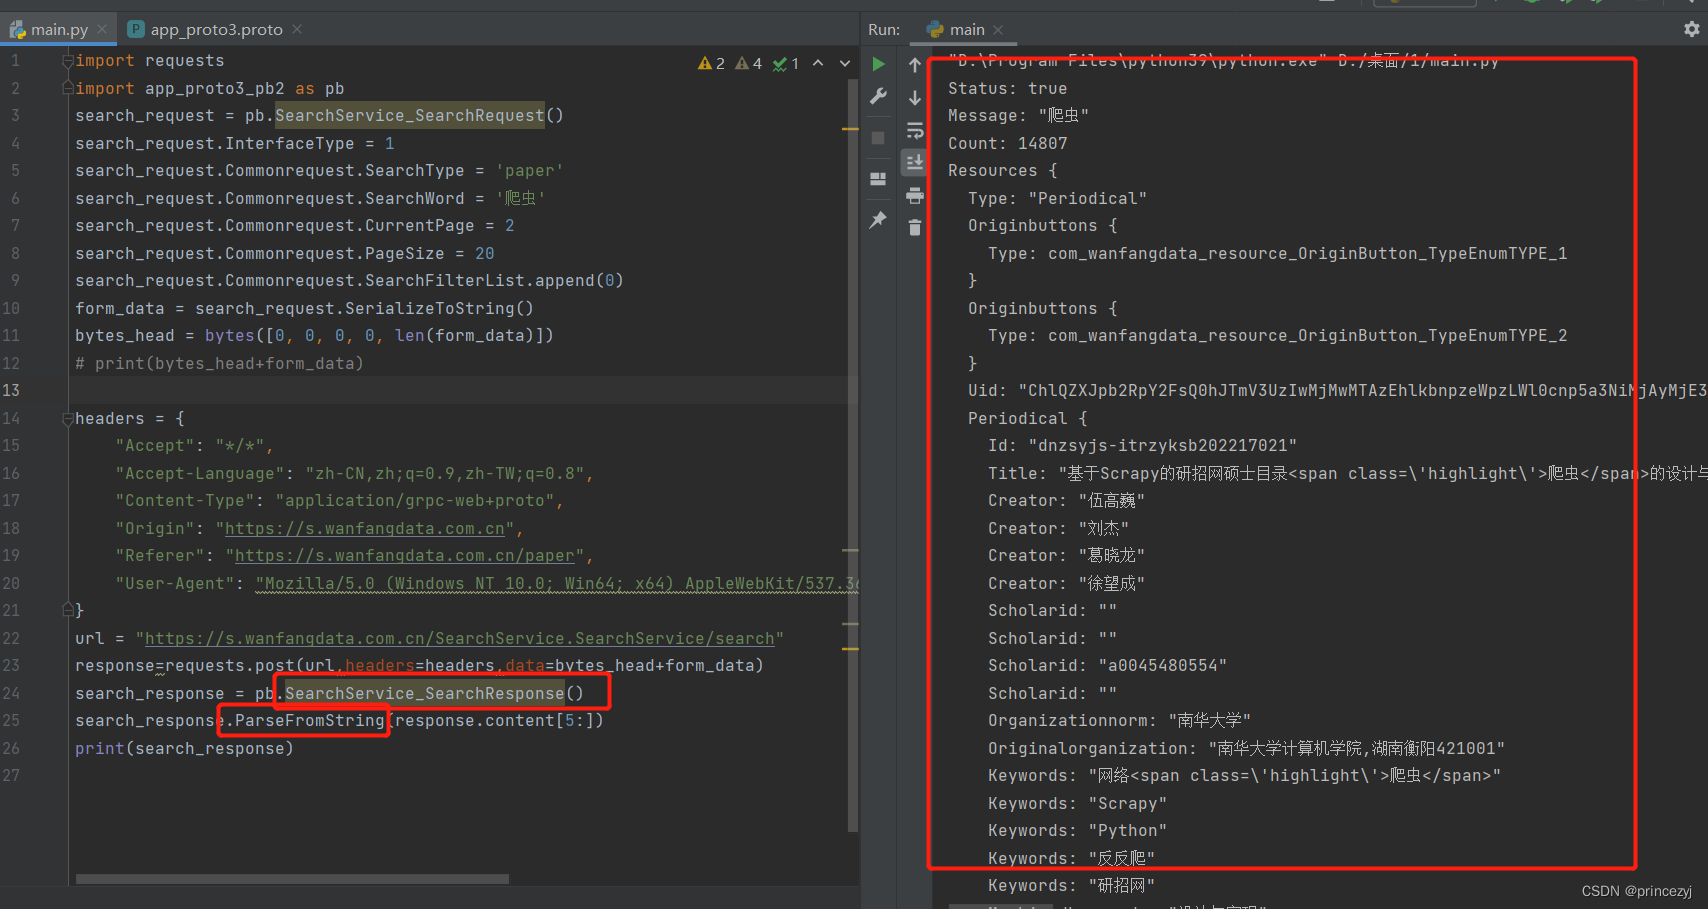
Task: Restore layout icon in Run panel
Action: (x=878, y=179)
